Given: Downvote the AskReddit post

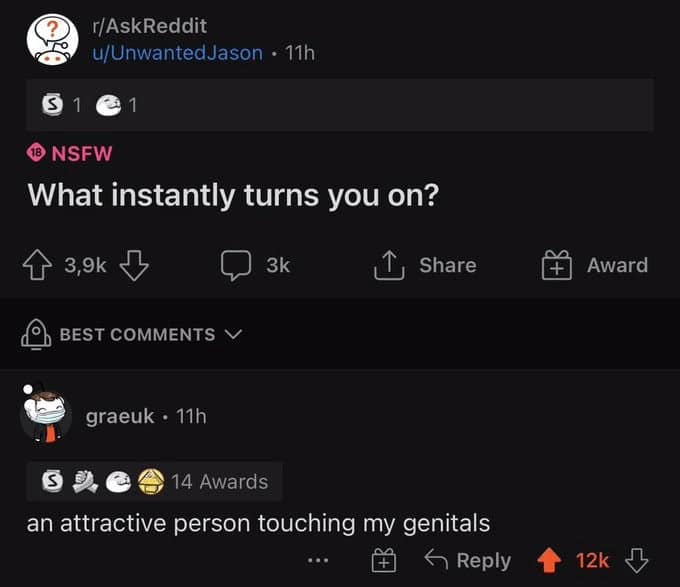Looking at the screenshot, I should point(134,265).
